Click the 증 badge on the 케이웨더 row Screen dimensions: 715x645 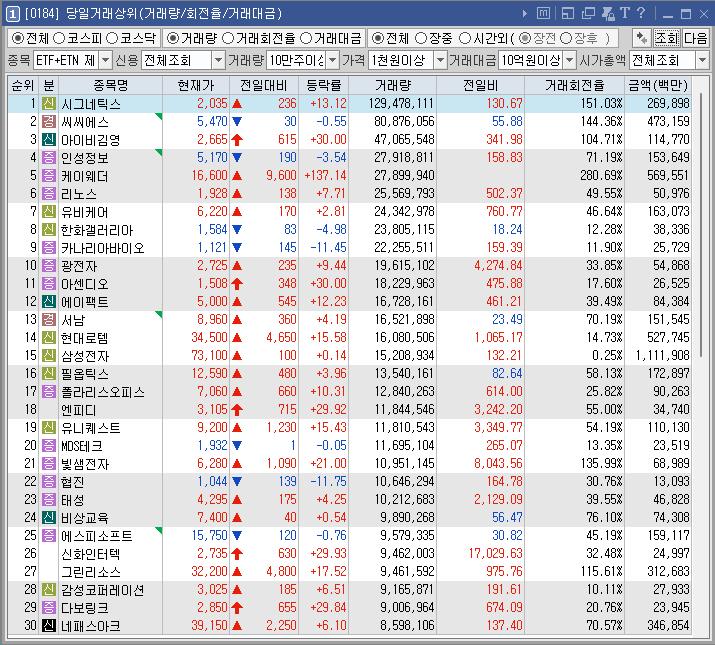point(49,176)
